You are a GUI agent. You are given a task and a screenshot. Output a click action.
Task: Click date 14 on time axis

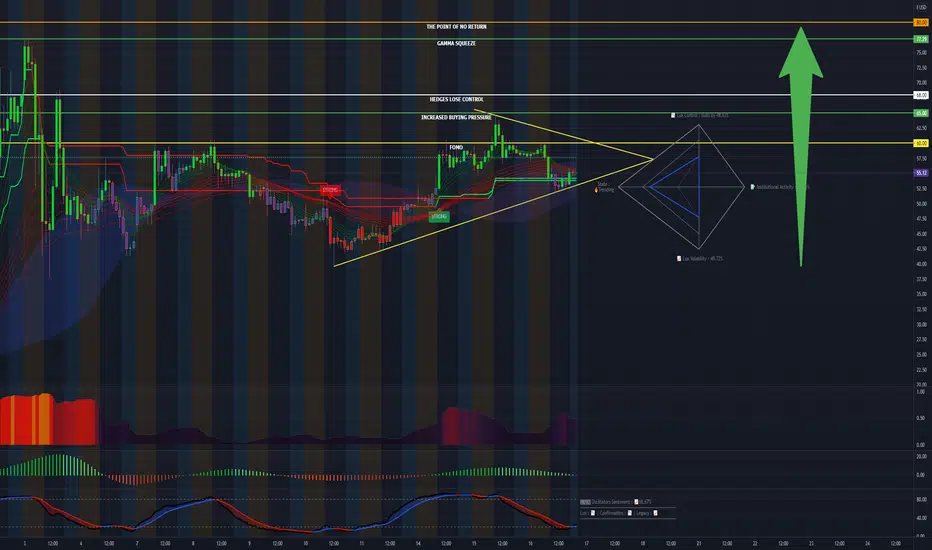[x=418, y=543]
